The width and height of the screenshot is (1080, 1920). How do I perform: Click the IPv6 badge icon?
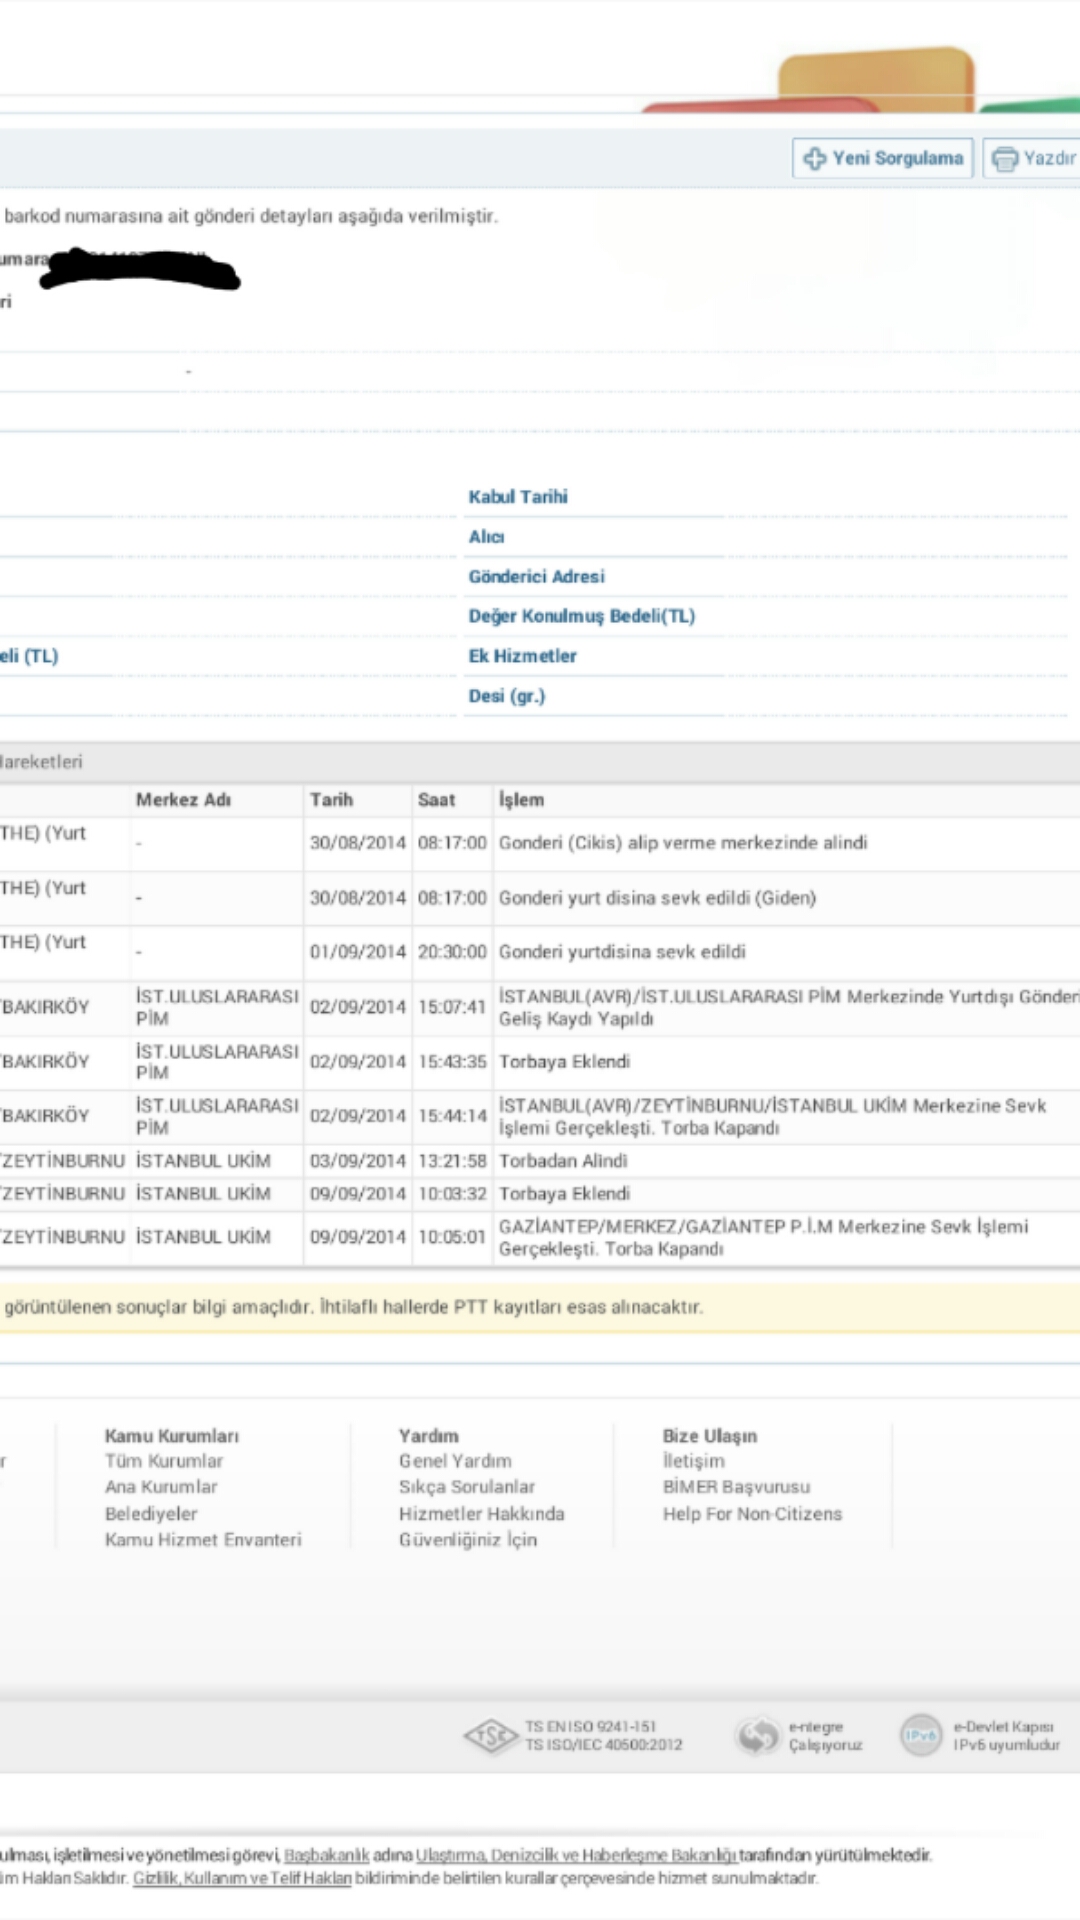tap(921, 1735)
